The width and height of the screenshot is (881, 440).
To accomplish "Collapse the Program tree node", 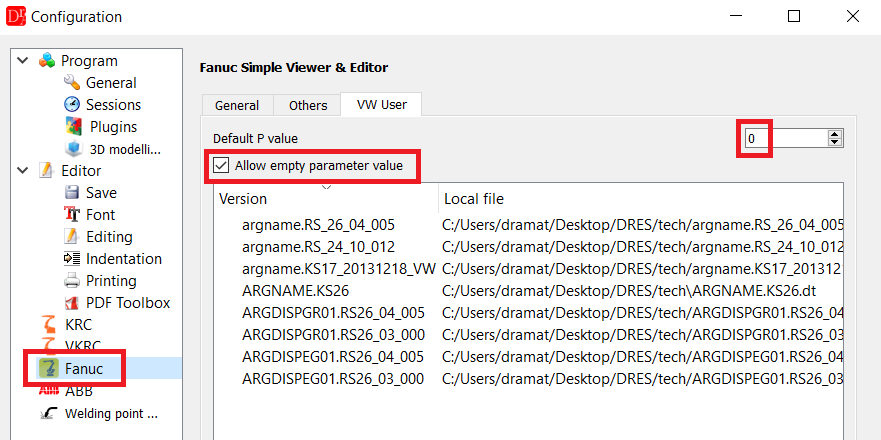I will (23, 61).
